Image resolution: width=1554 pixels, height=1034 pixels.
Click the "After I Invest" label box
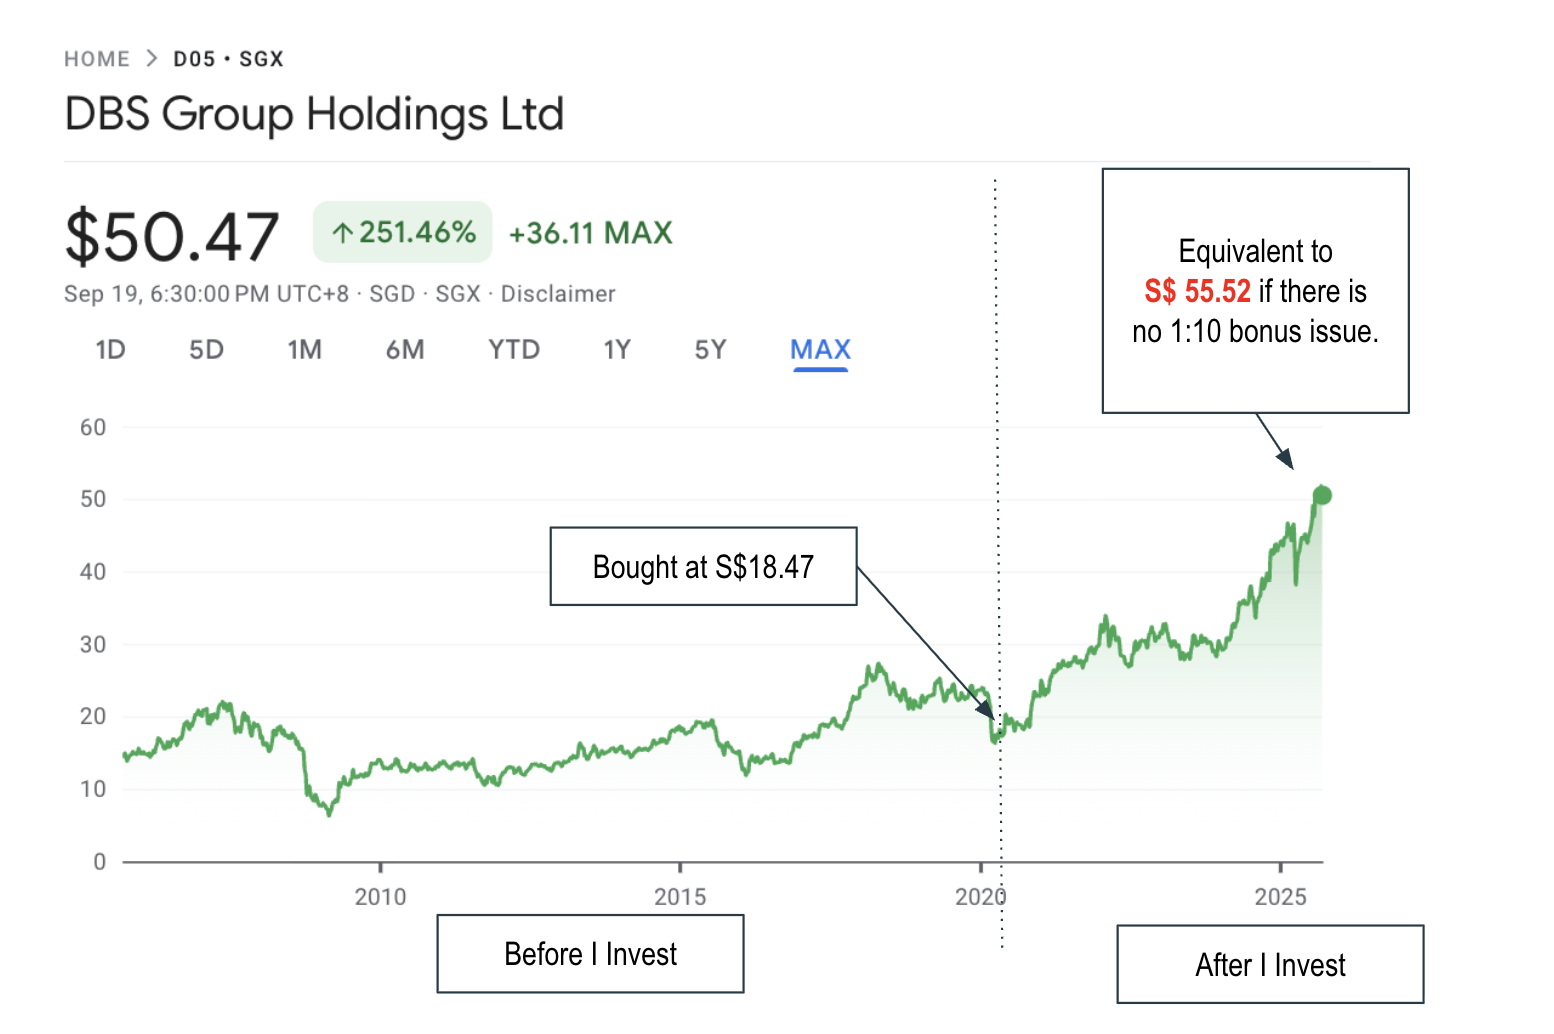pyautogui.click(x=1270, y=965)
